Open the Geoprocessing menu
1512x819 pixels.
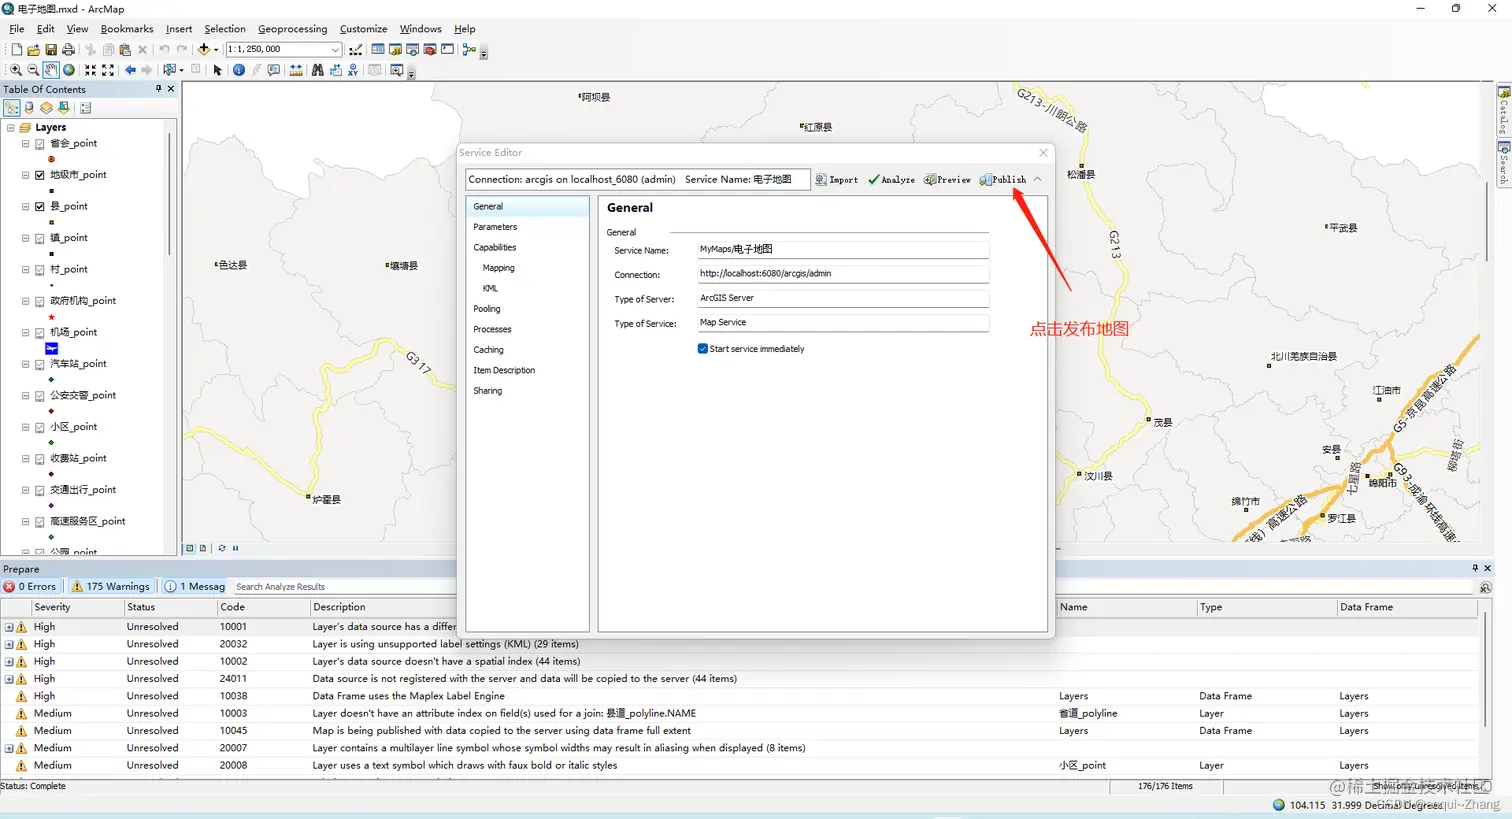tap(292, 29)
